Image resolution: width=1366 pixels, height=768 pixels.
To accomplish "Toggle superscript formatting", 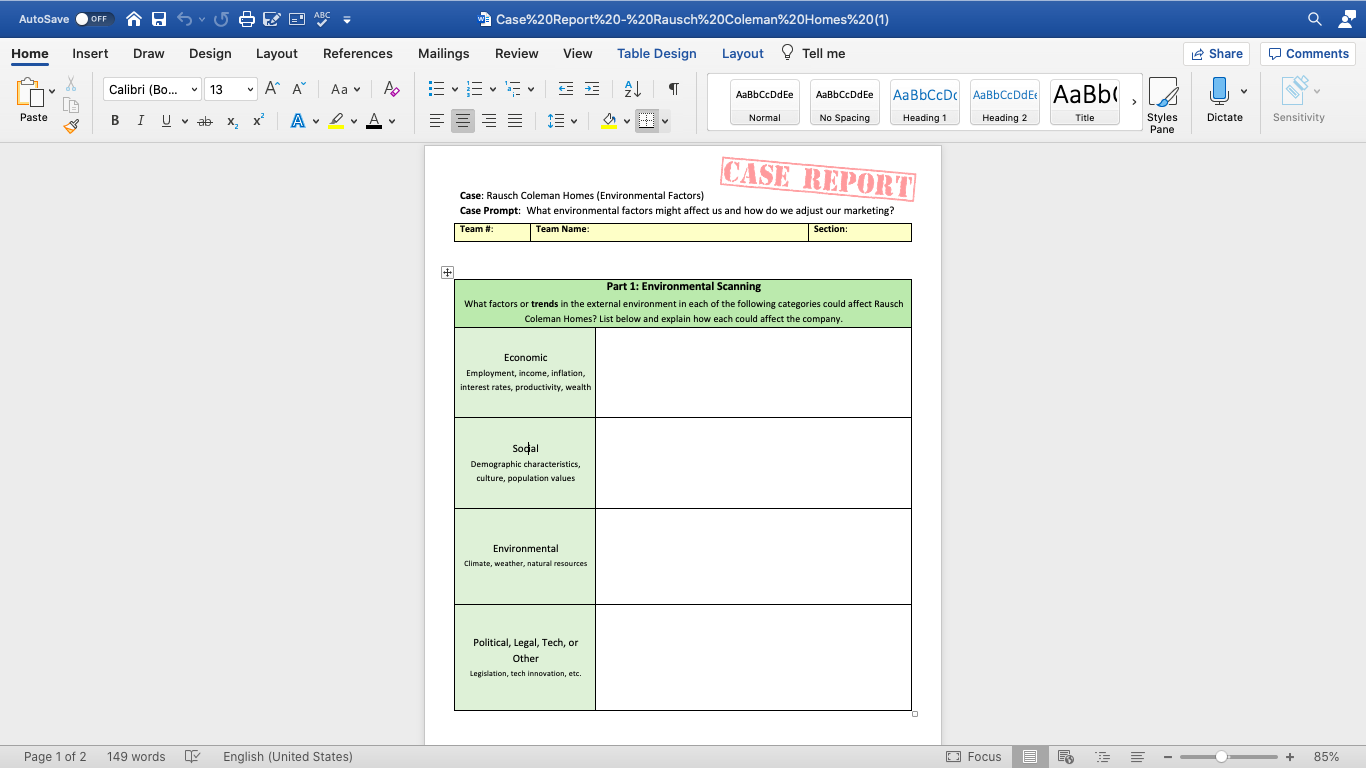I will tap(258, 121).
